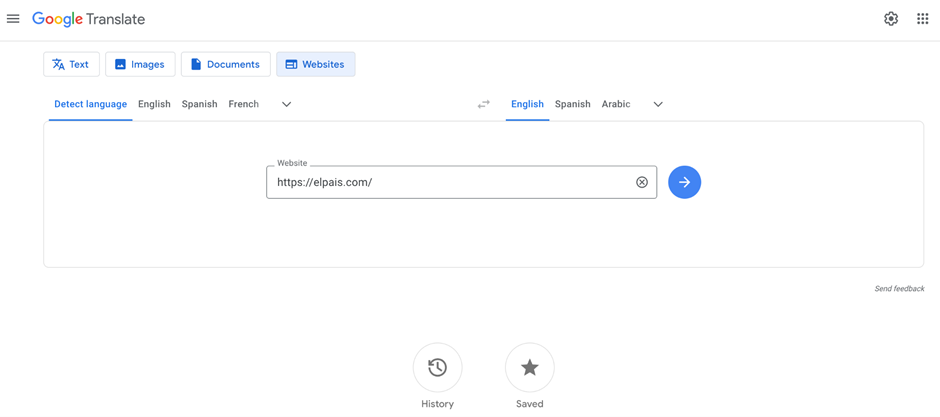940x417 pixels.
Task: Expand more source languages chevron
Action: [x=287, y=104]
